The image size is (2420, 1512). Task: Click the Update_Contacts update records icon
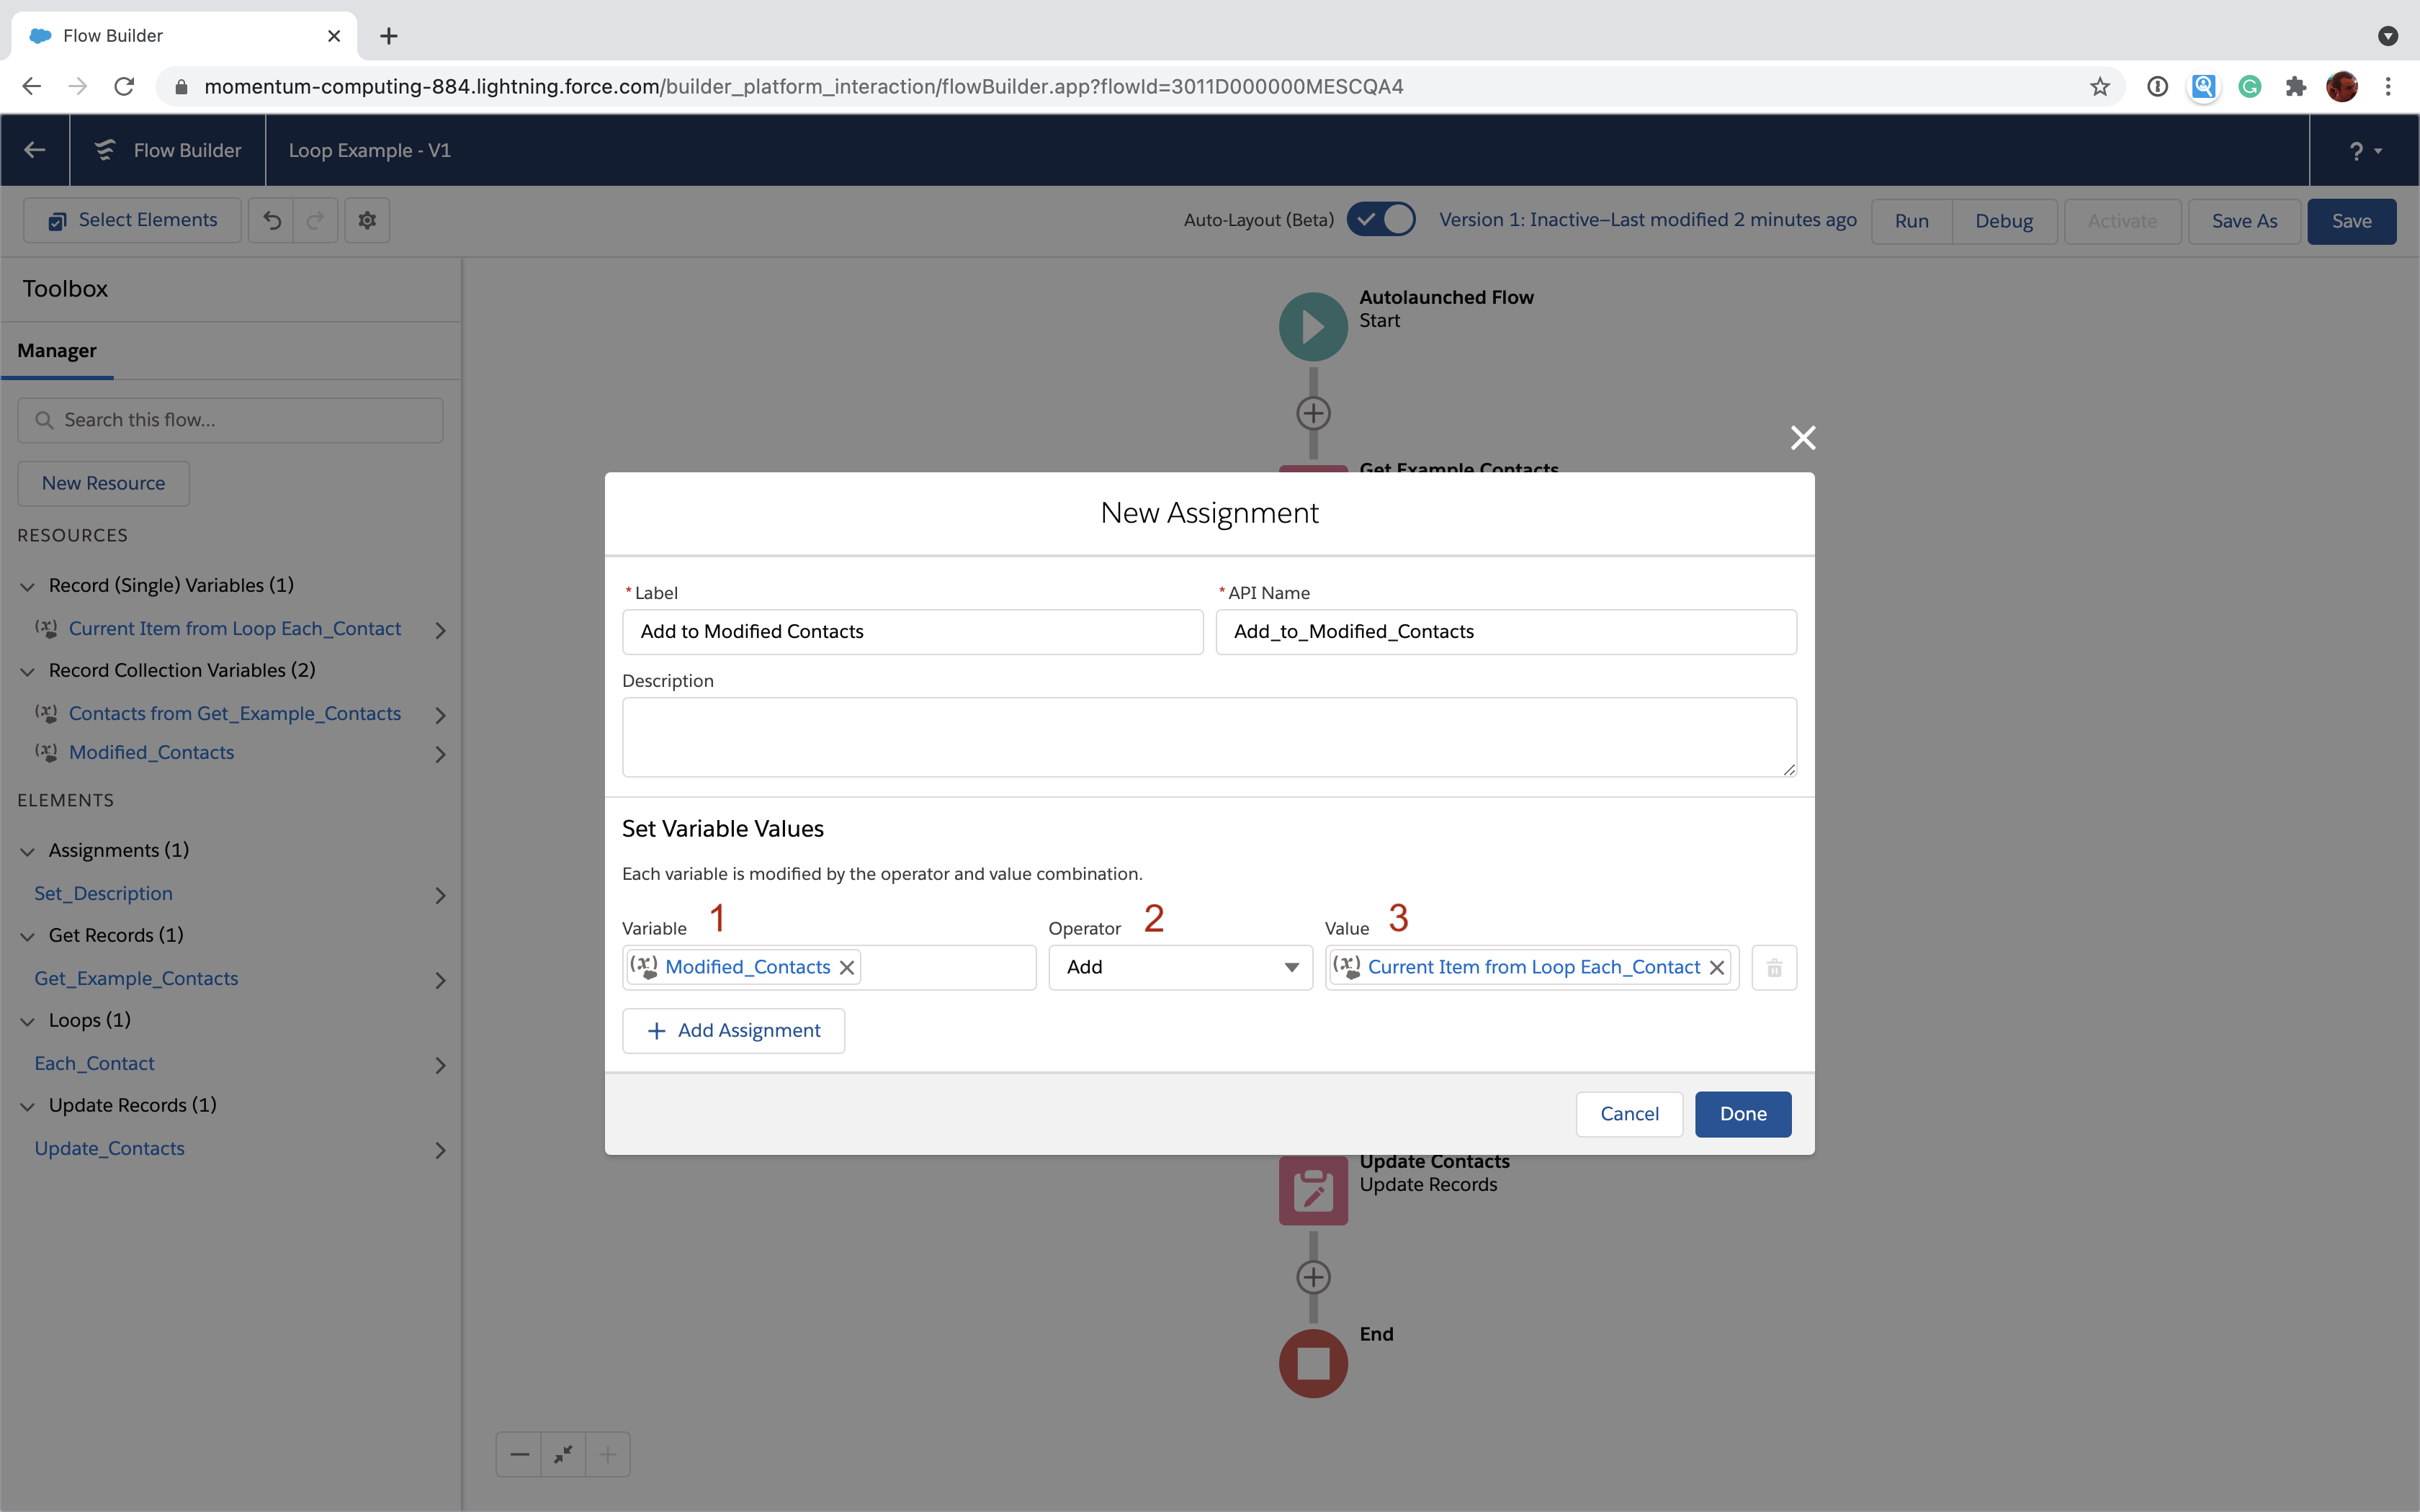[x=1312, y=1188]
